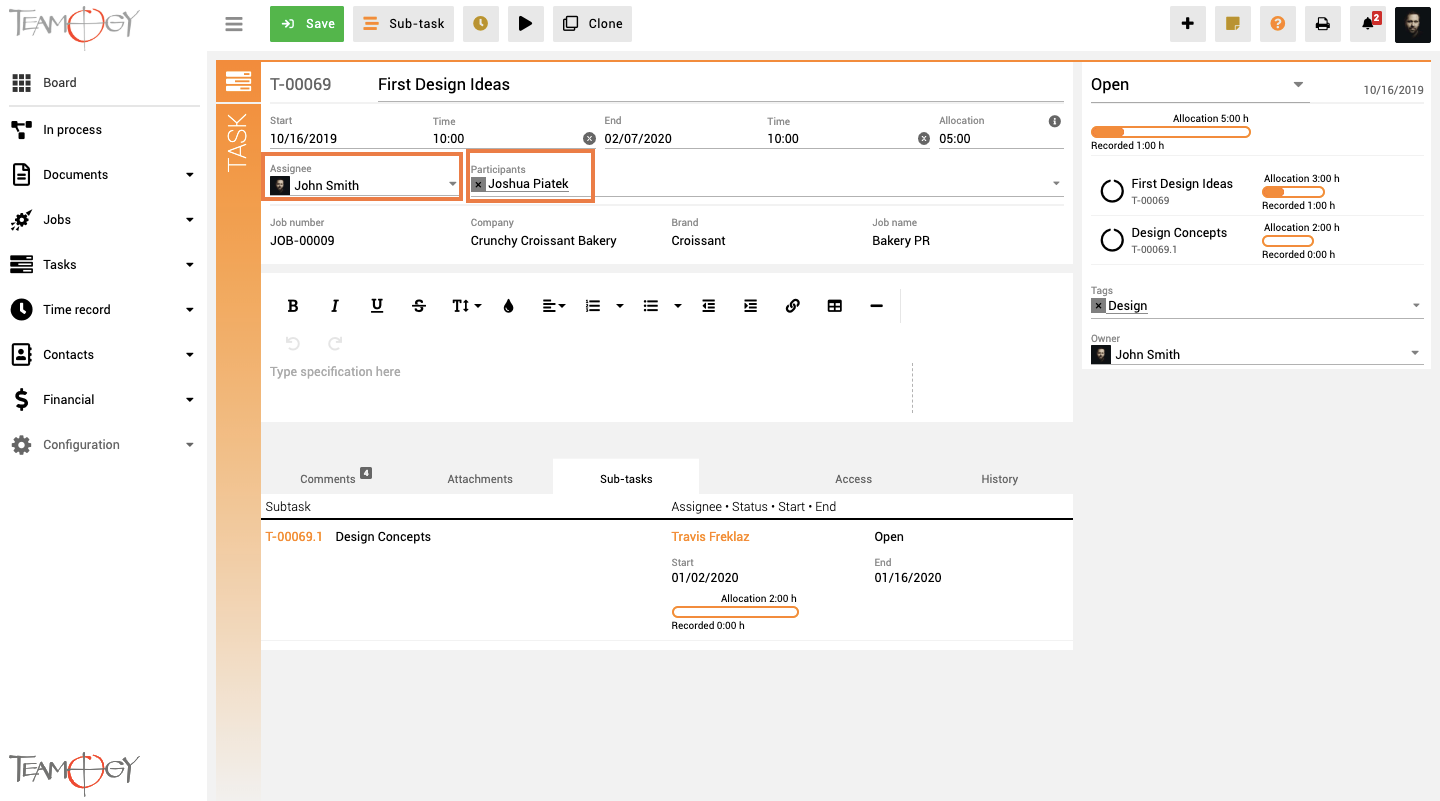Print the task with the printer icon
Image resolution: width=1440 pixels, height=801 pixels.
click(x=1323, y=24)
